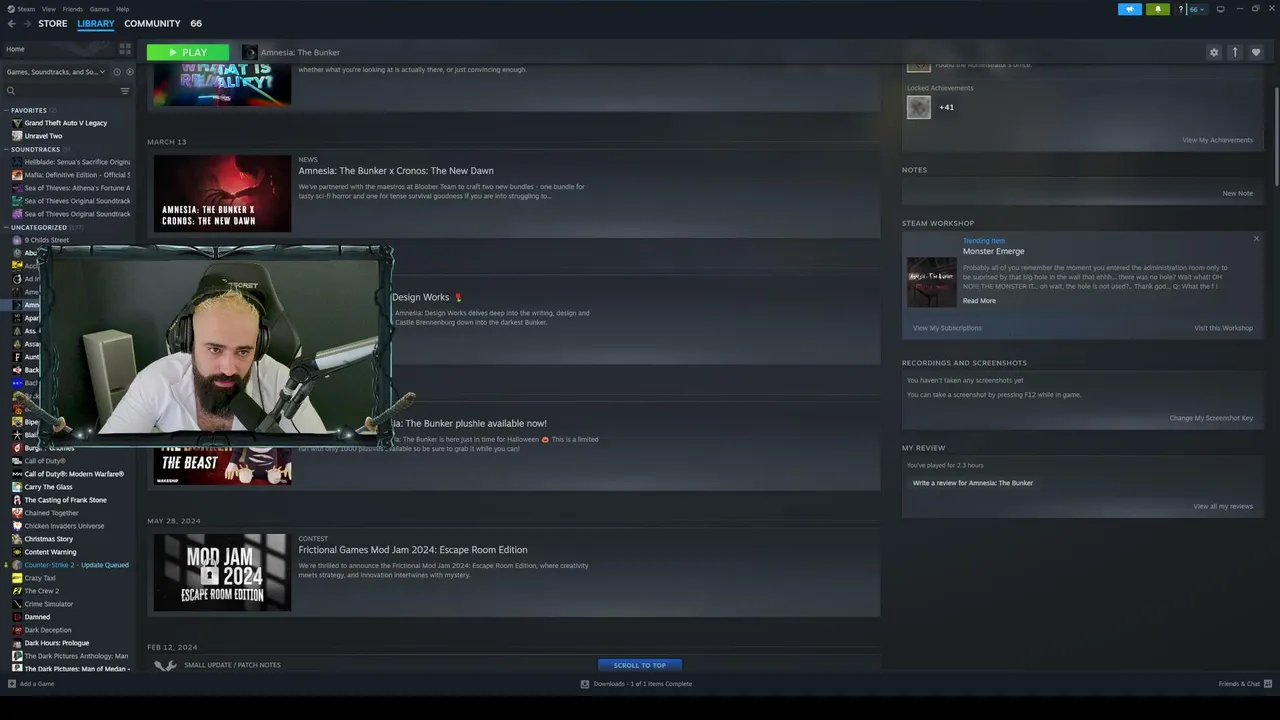The height and width of the screenshot is (720, 1280).
Task: Select The Casting of Frank Stone
Action: coord(65,500)
